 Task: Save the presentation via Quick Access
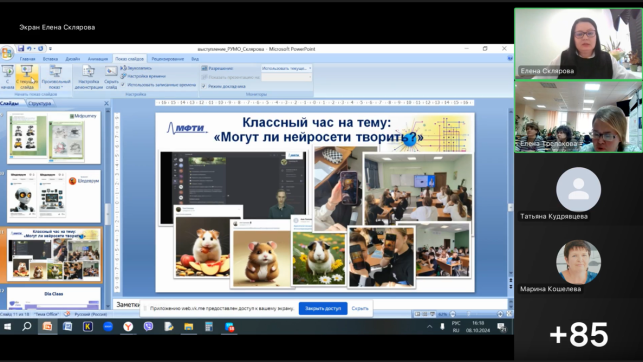pyautogui.click(x=21, y=49)
